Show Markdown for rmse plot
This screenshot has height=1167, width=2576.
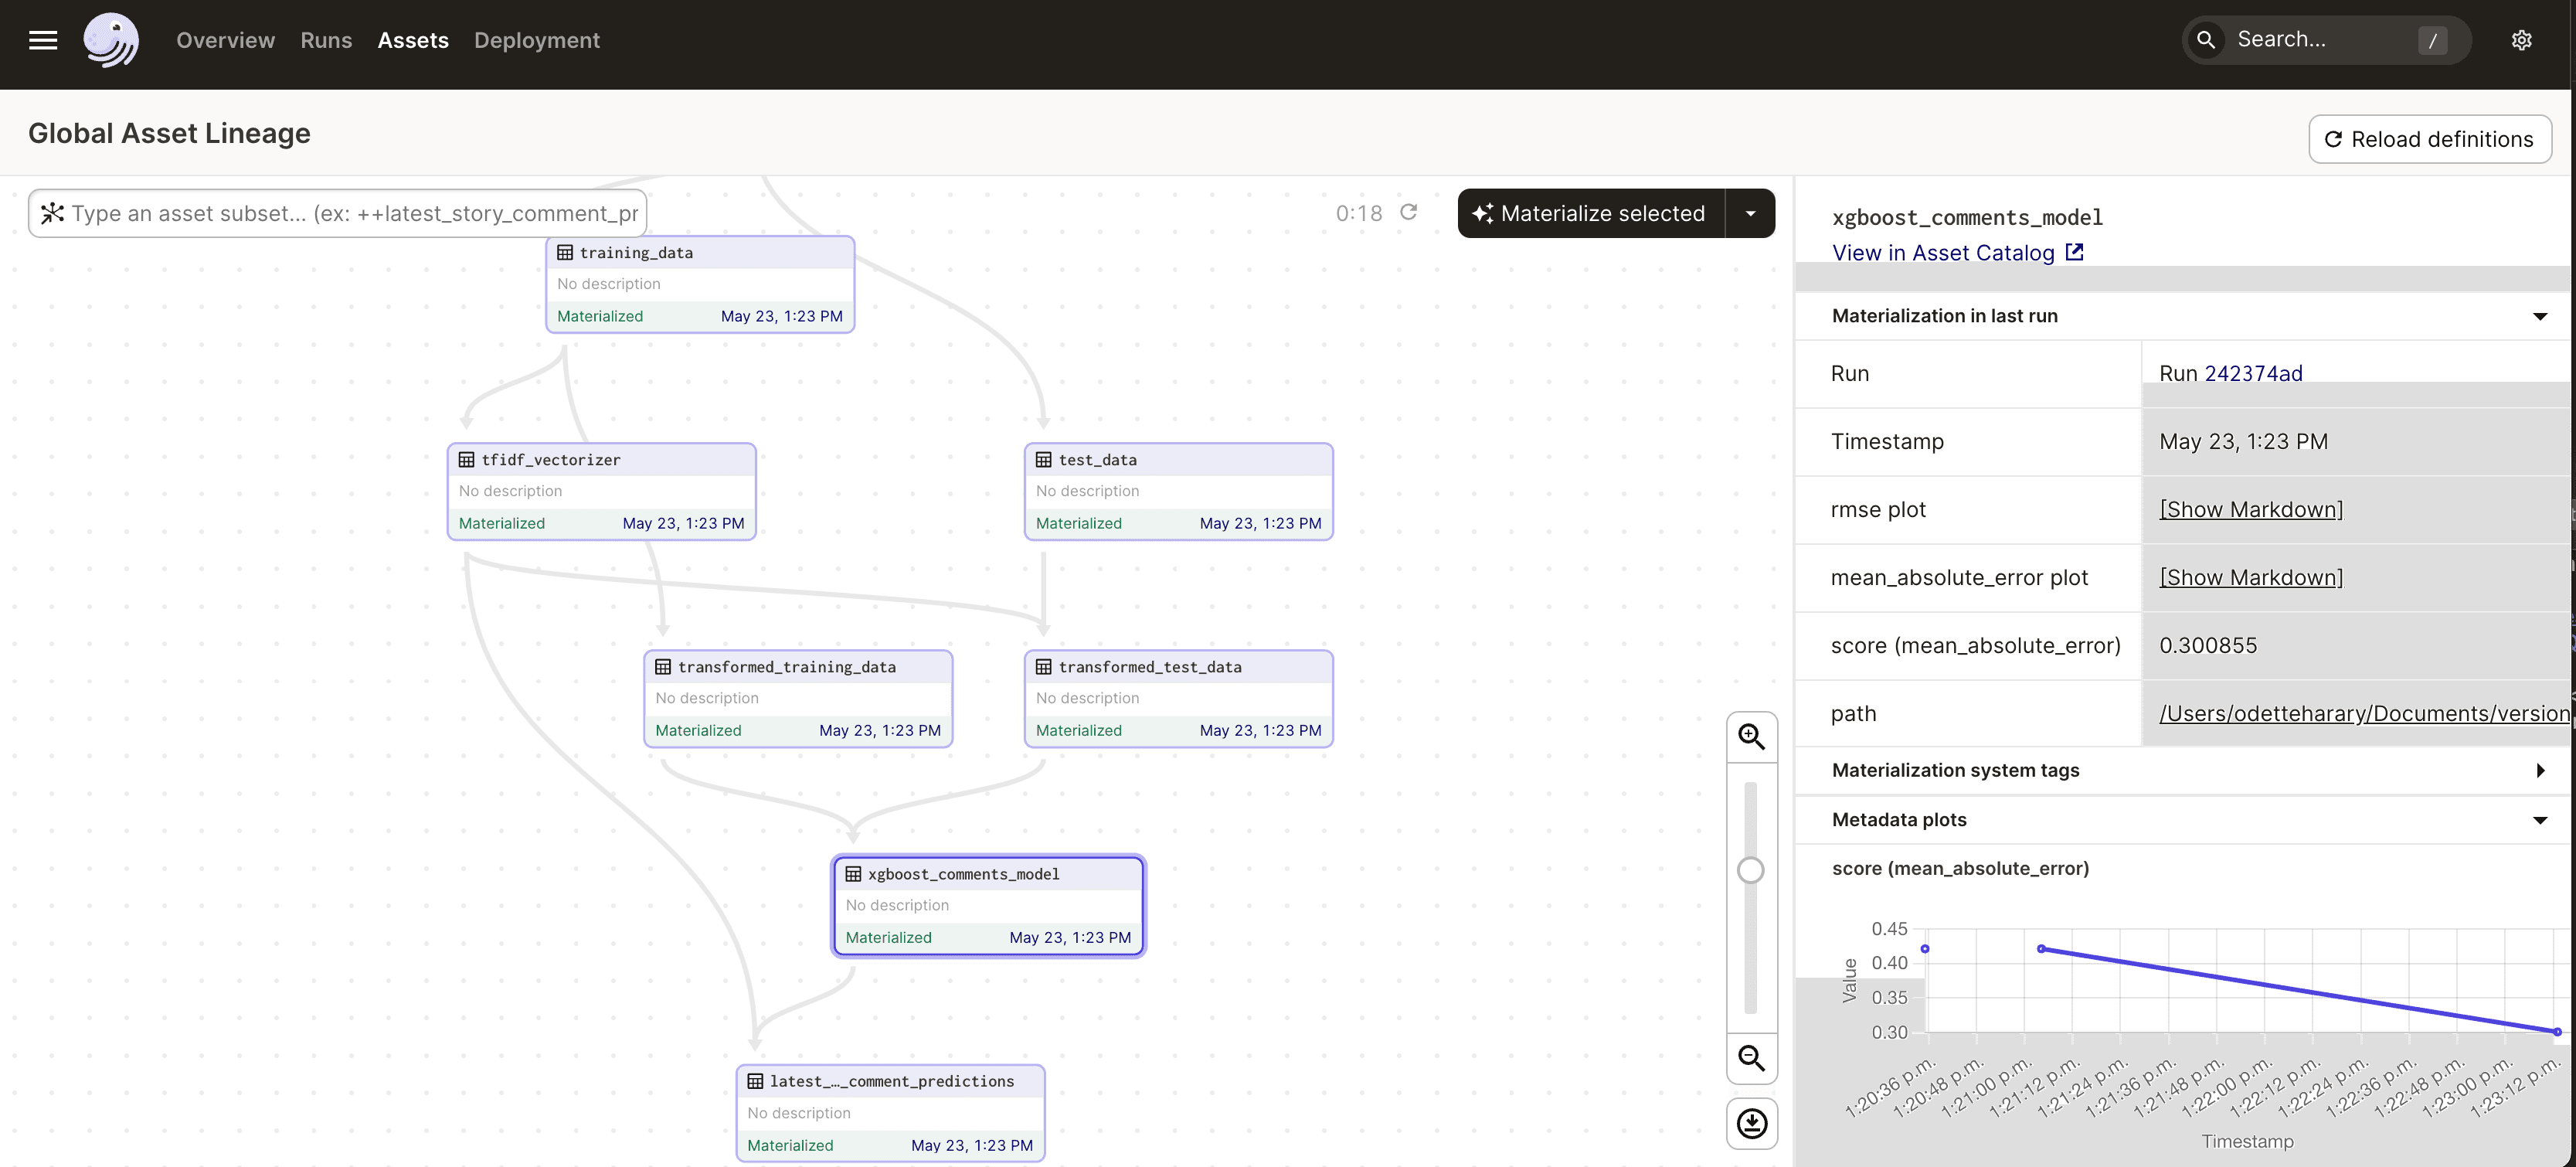(x=2250, y=509)
